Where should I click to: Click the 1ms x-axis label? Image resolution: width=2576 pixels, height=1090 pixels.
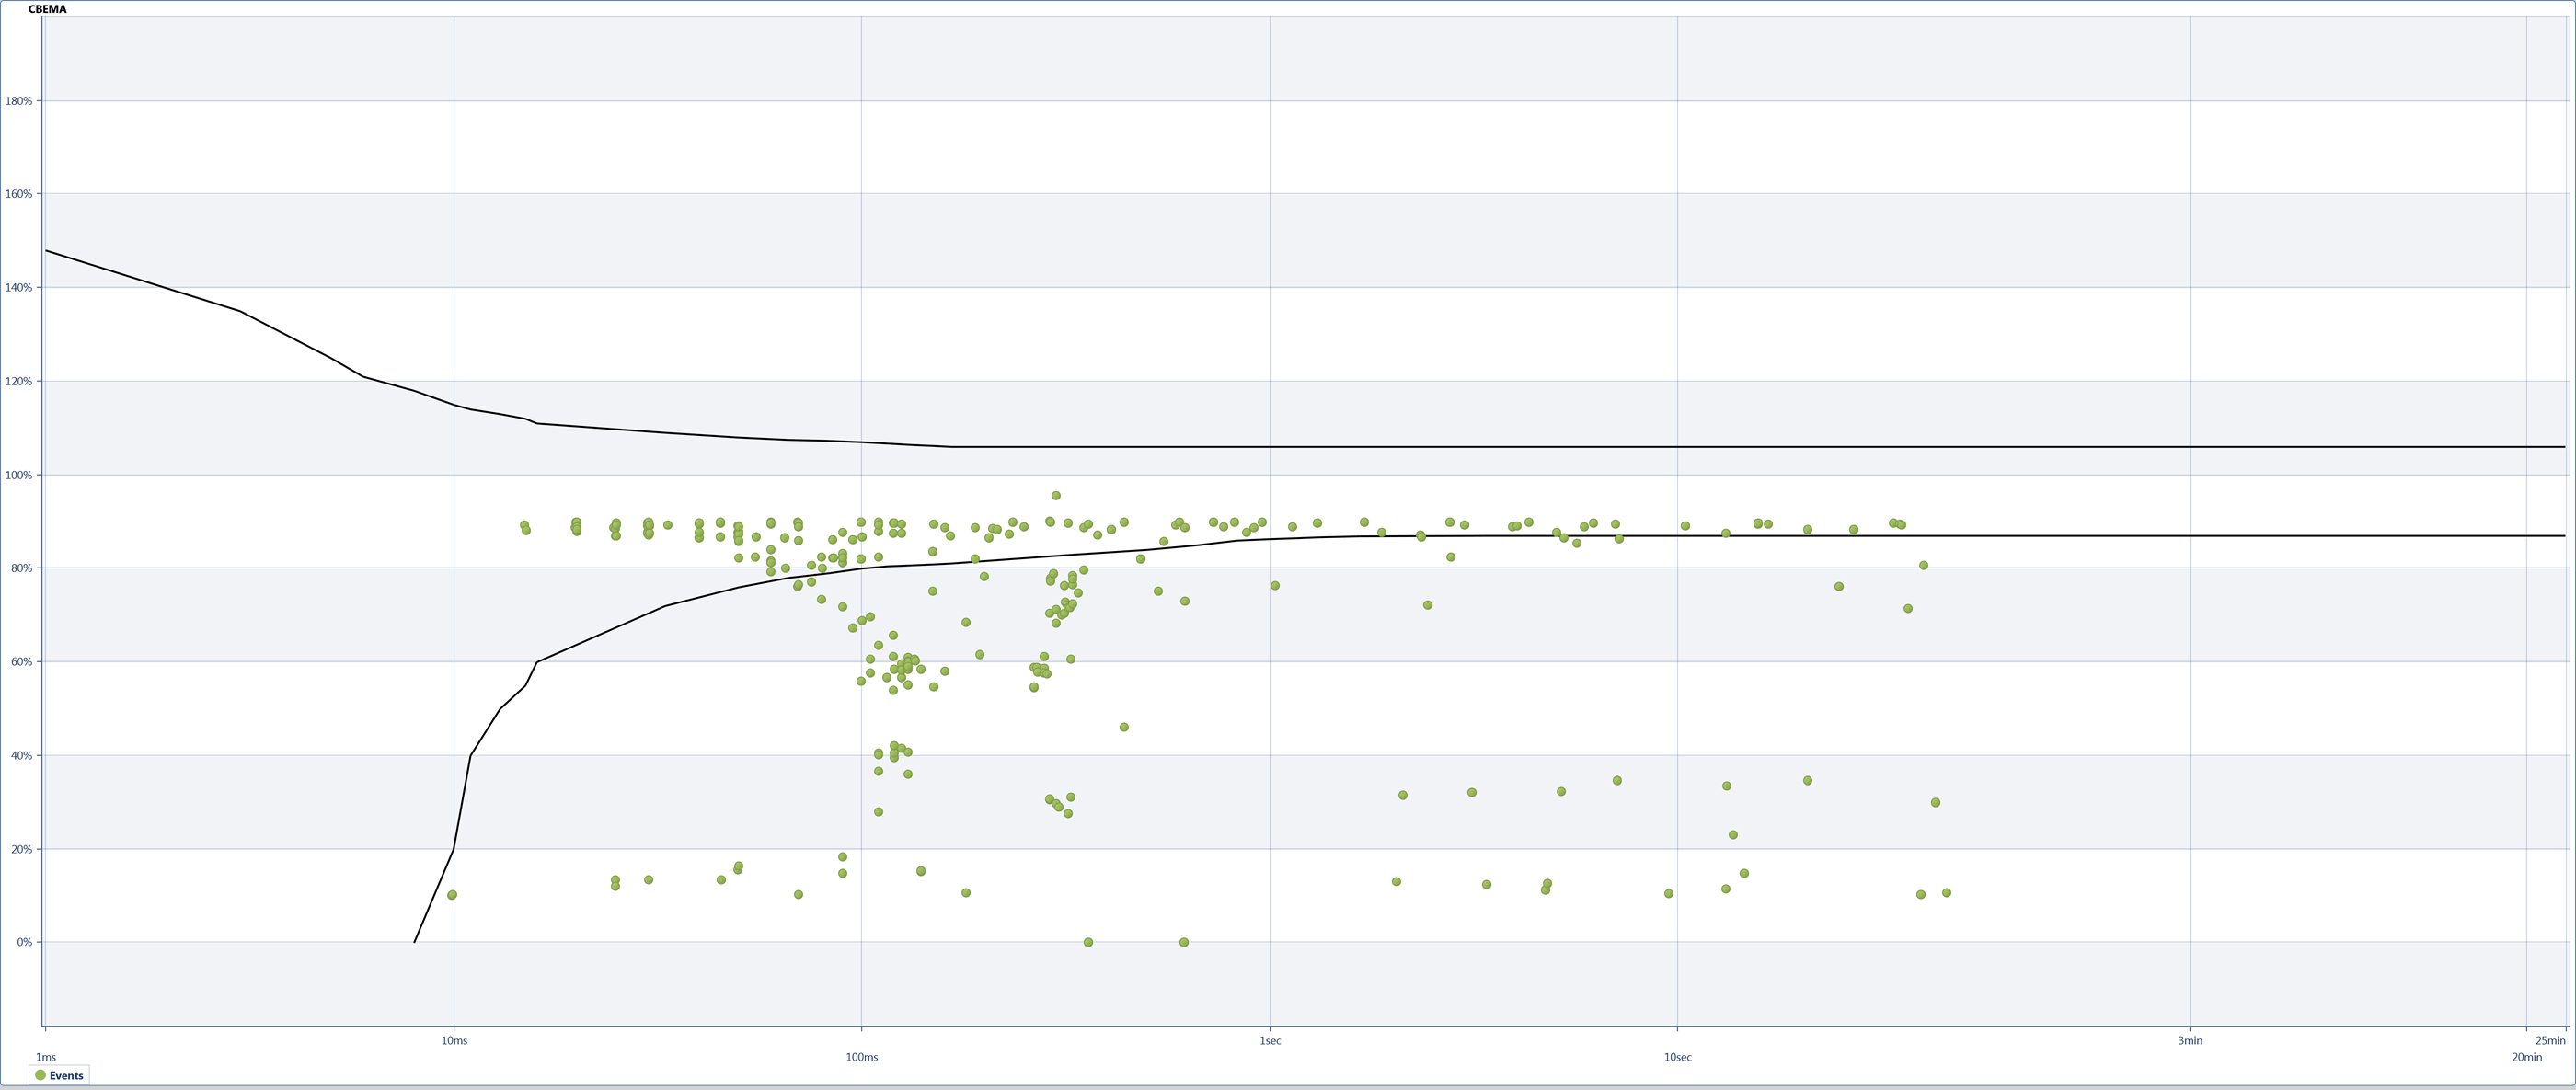coord(46,1057)
